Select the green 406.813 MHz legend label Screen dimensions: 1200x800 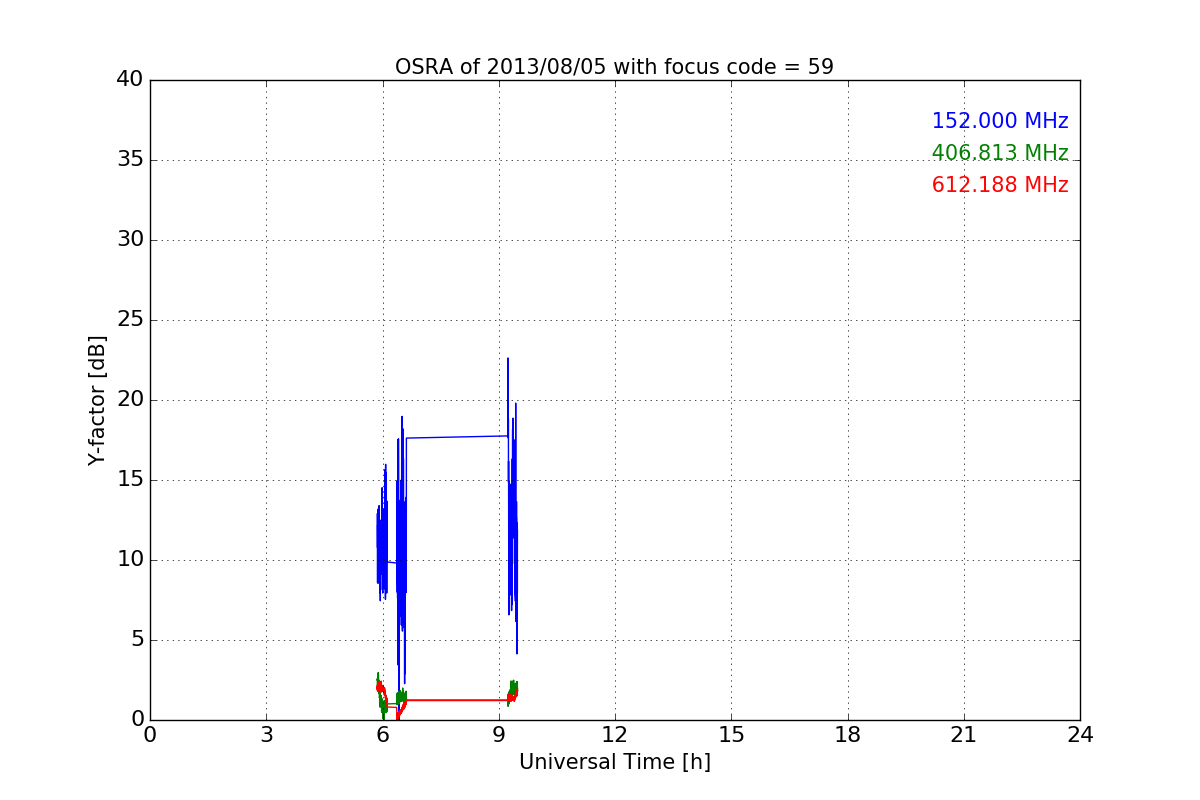coord(1000,153)
